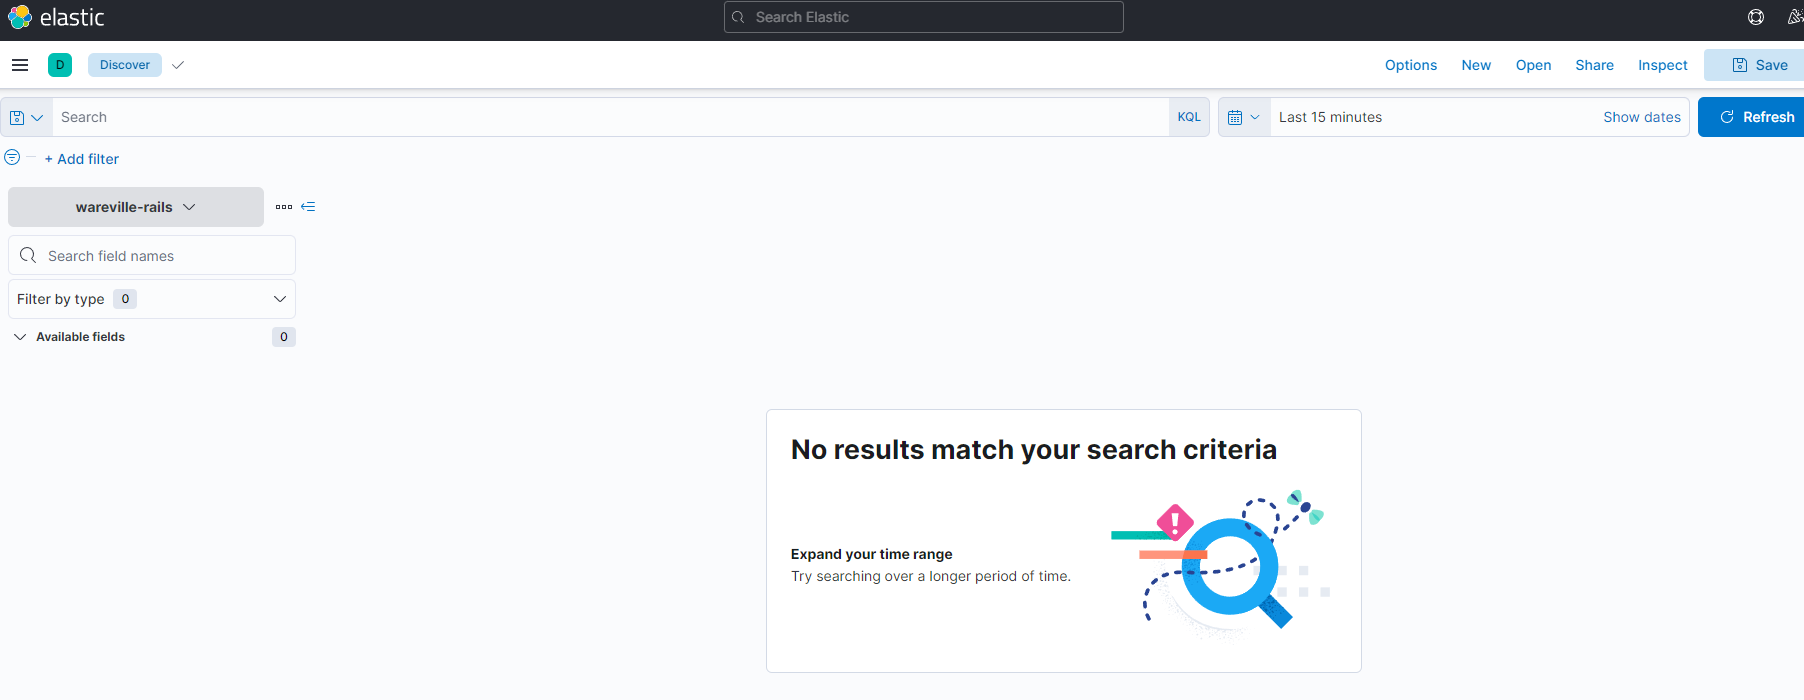Click Open in the top menu
This screenshot has height=700, width=1804.
[1533, 65]
